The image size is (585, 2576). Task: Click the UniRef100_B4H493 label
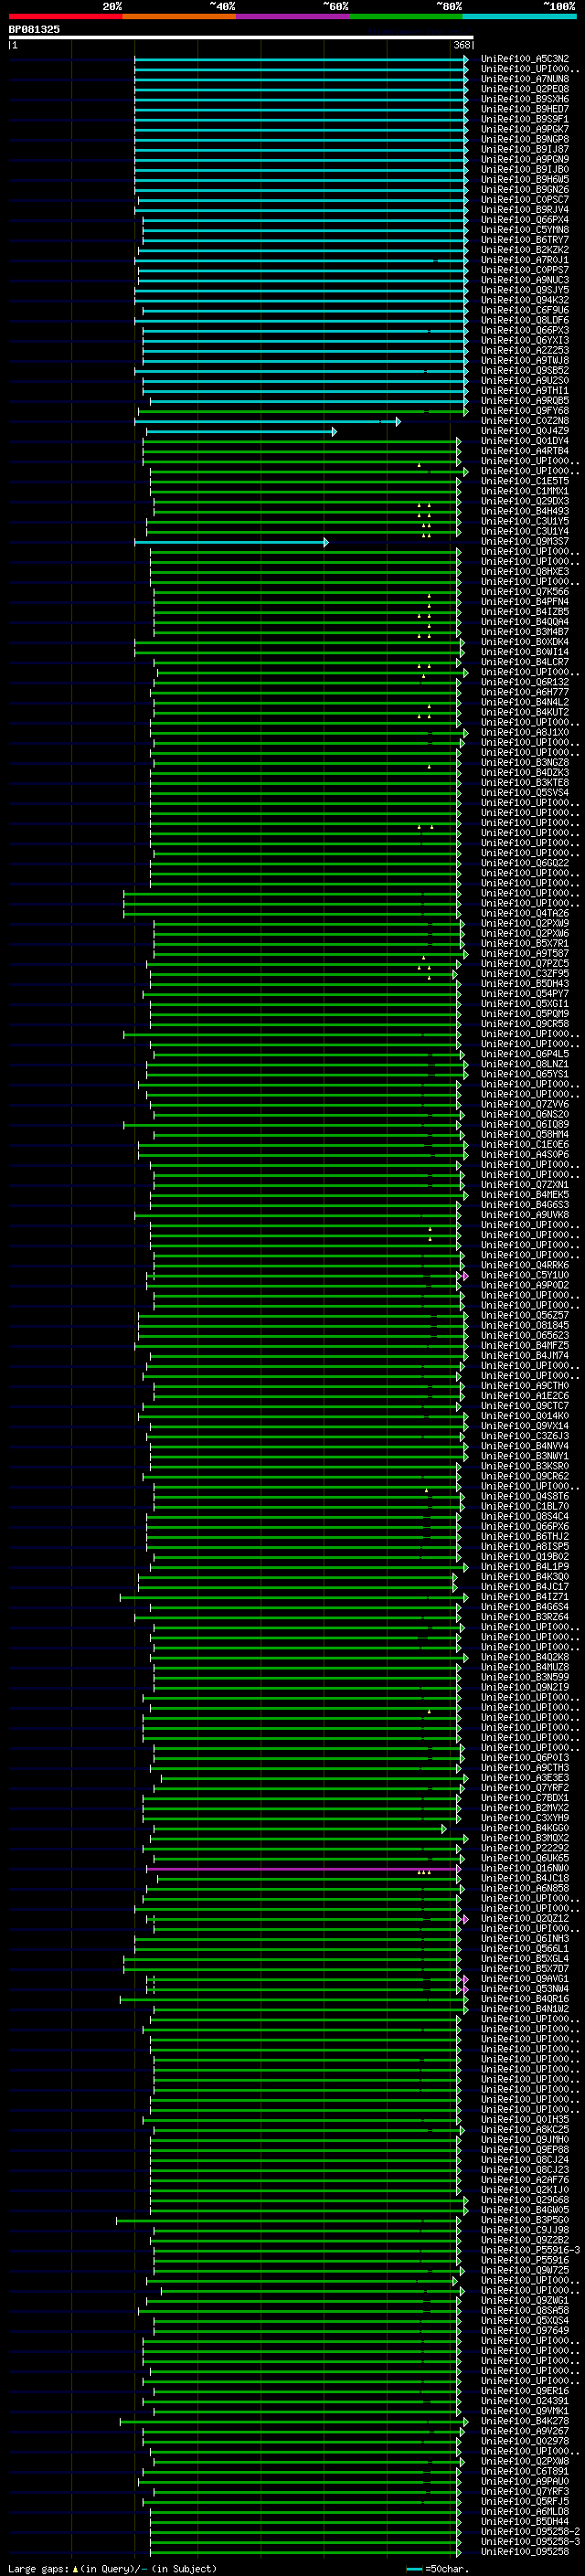525,511
